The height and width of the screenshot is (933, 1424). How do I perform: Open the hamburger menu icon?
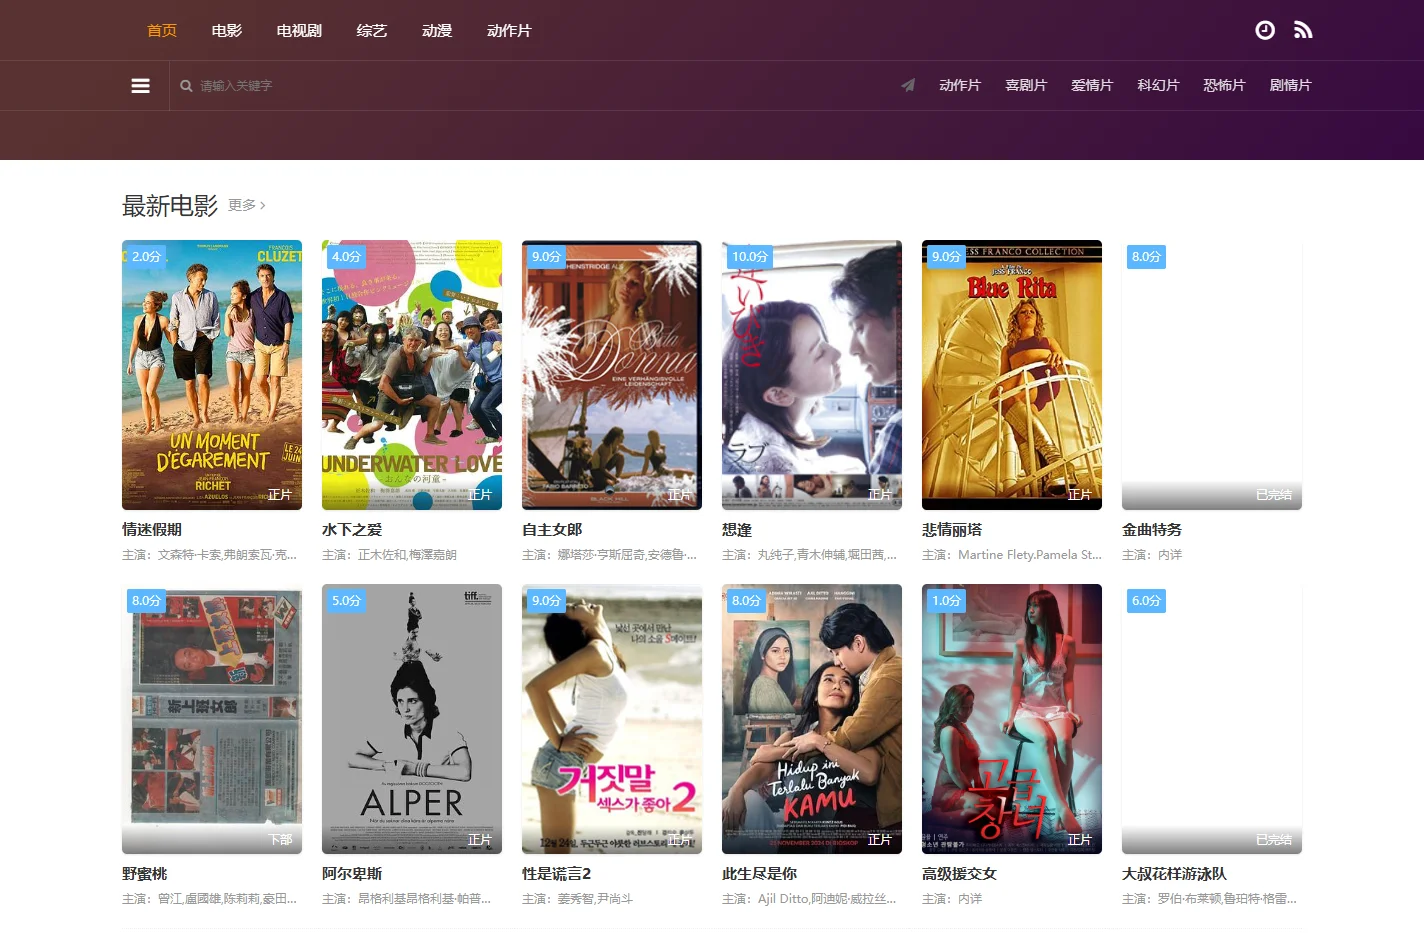[141, 86]
